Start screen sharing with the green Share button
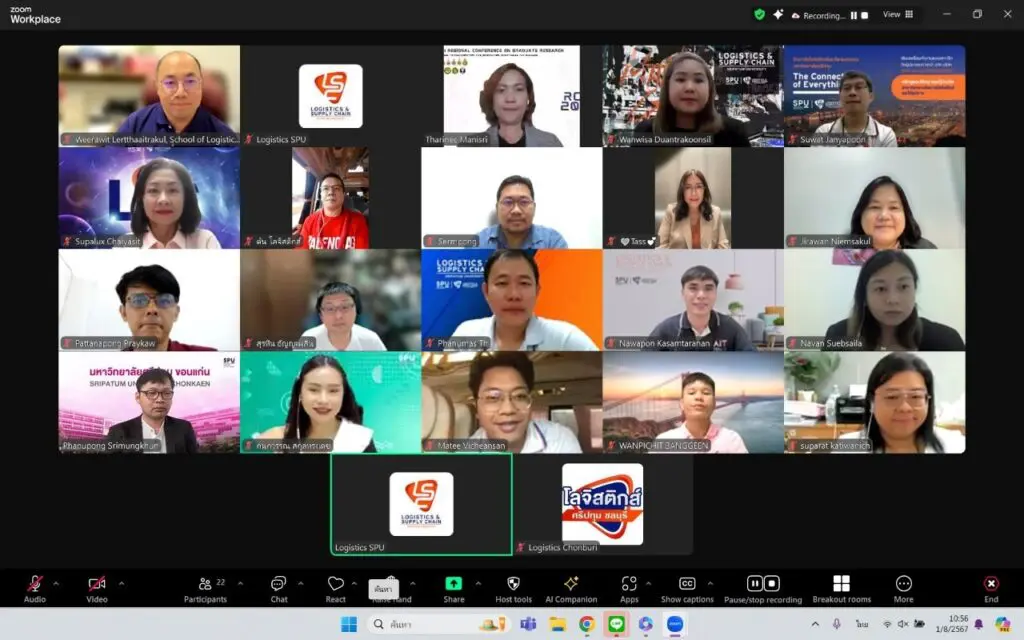The height and width of the screenshot is (640, 1024). coord(453,588)
